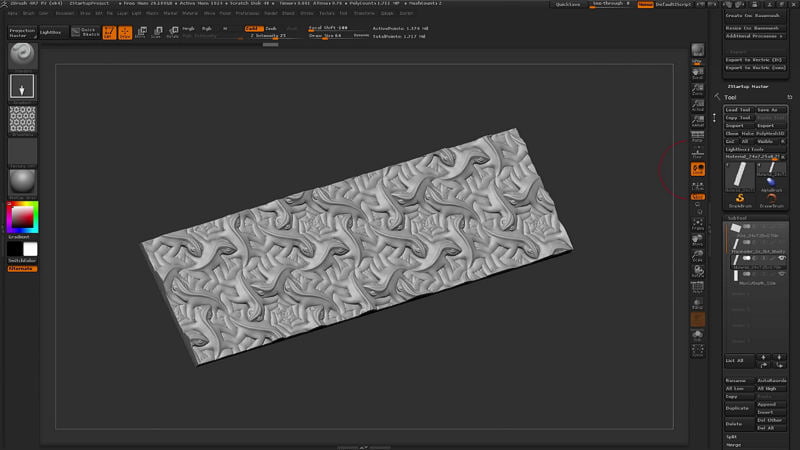This screenshot has width=800, height=450.
Task: Open the Alpha menu
Action: (12, 13)
